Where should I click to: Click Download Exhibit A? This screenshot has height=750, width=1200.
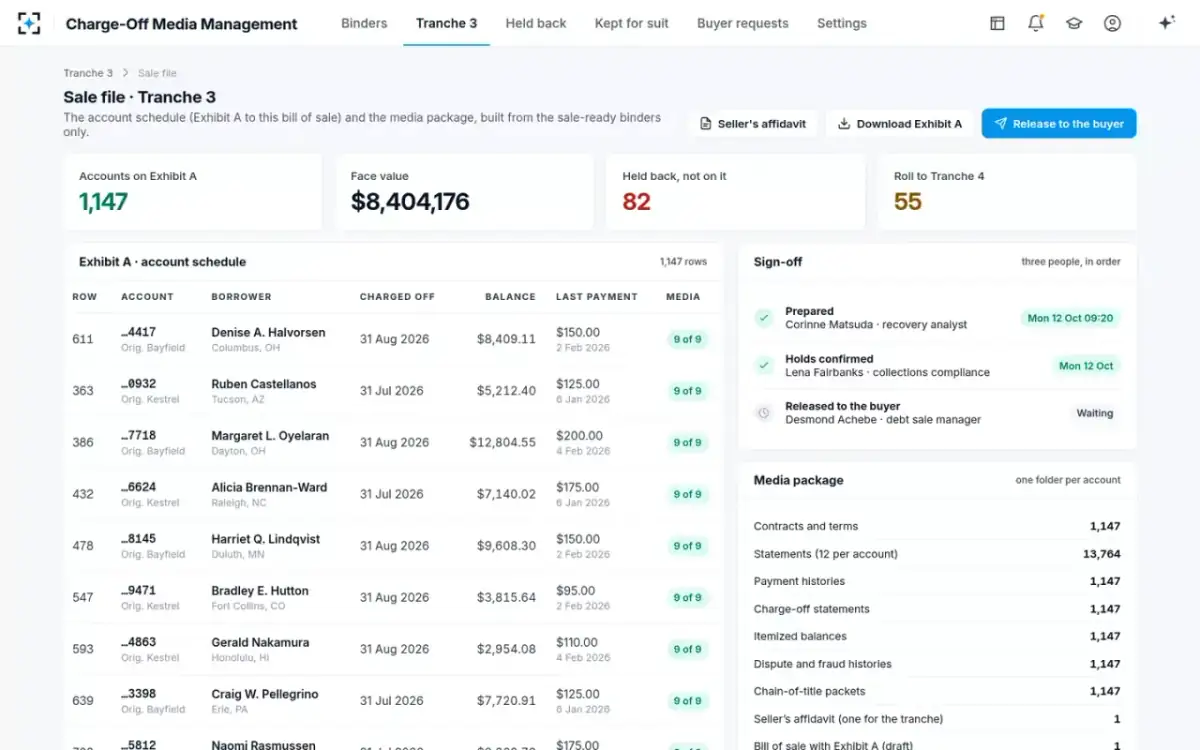tap(899, 124)
